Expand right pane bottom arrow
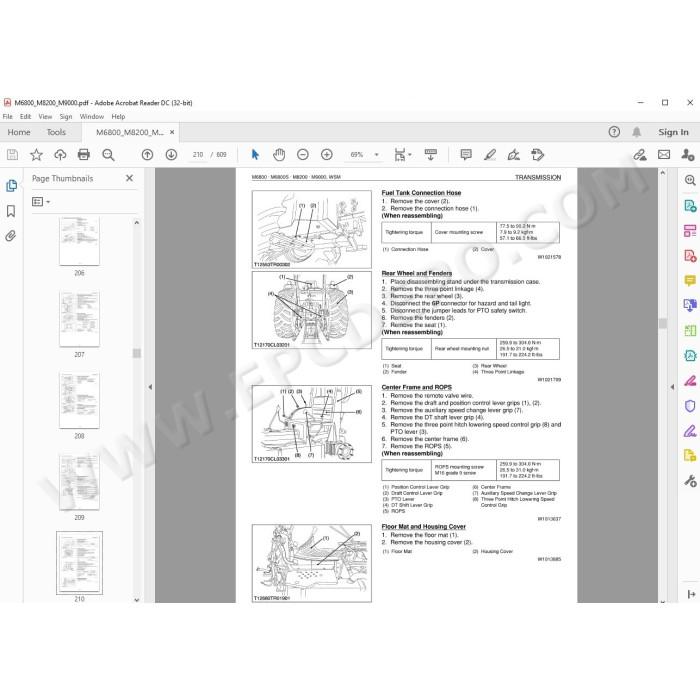 pyautogui.click(x=691, y=594)
